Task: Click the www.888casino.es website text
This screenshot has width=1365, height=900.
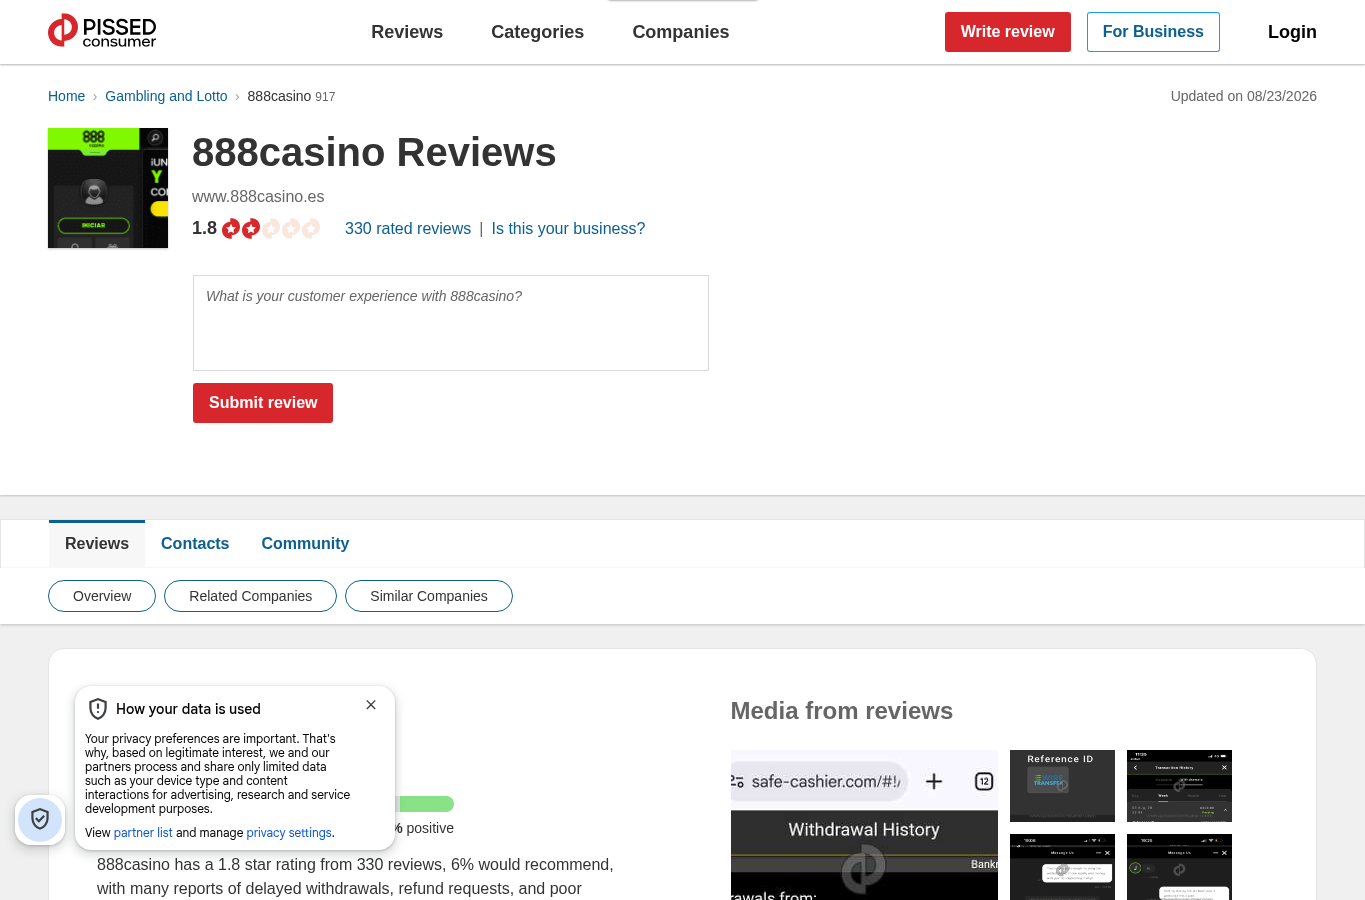Action: pyautogui.click(x=258, y=197)
